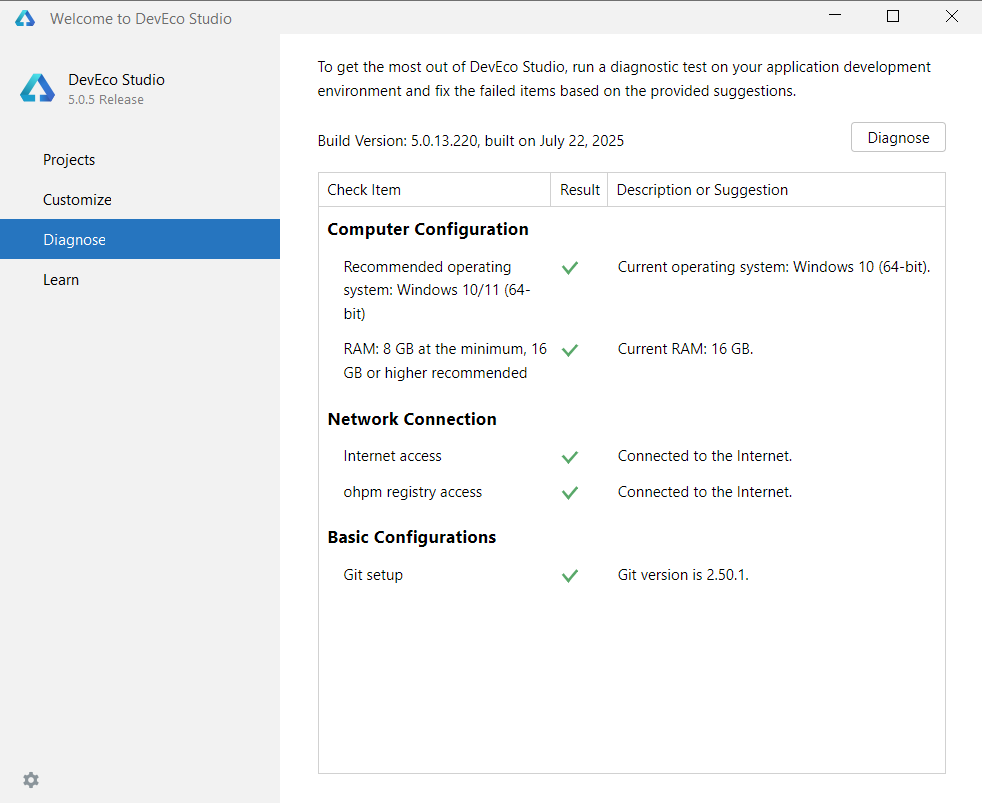Click Current RAM: 16 GB description
This screenshot has width=982, height=803.
click(x=685, y=349)
